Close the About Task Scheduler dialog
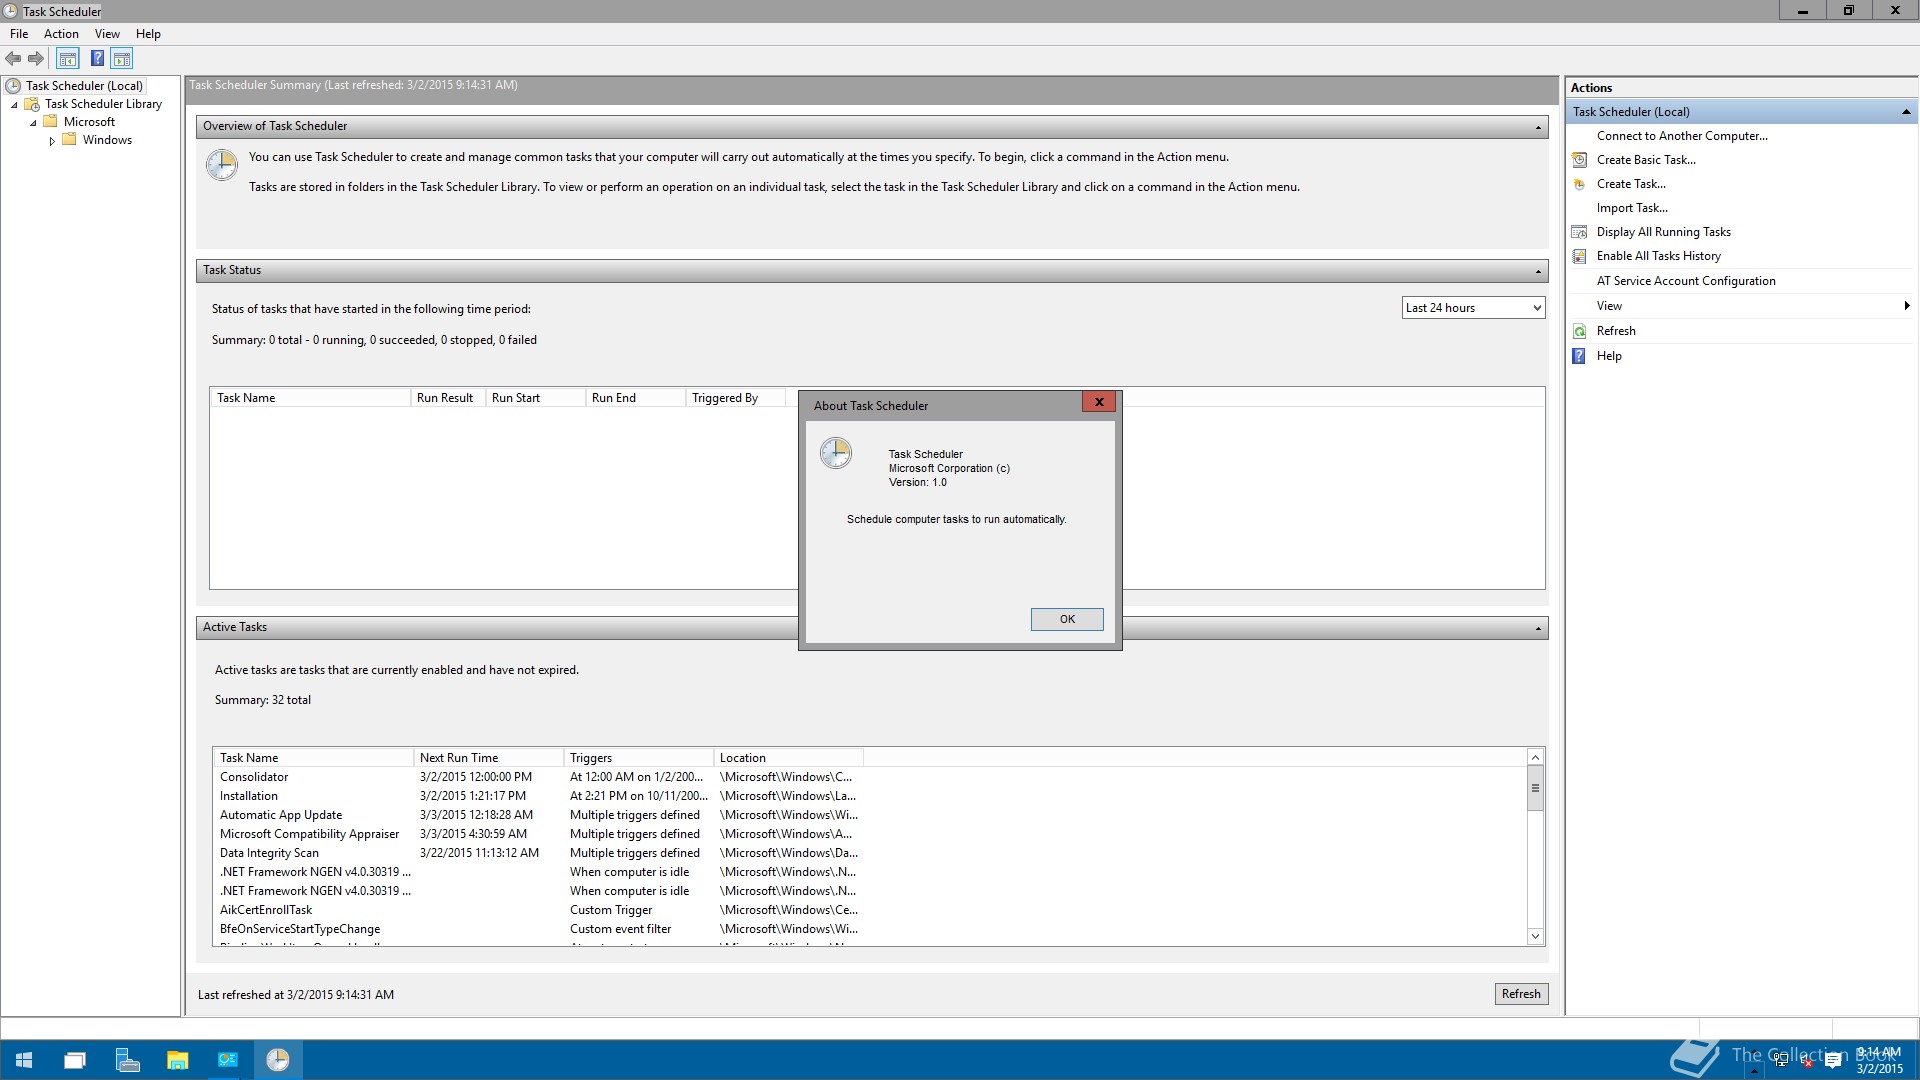The width and height of the screenshot is (1920, 1080). tap(1098, 402)
